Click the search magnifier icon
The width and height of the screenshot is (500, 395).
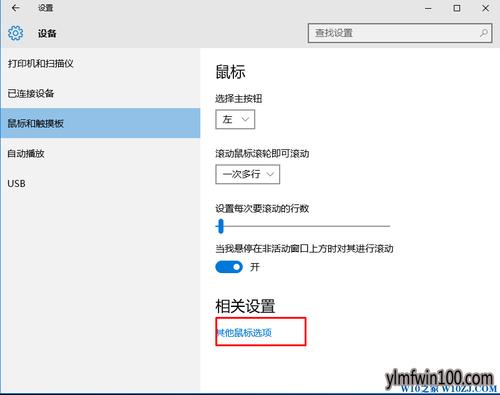coord(484,33)
